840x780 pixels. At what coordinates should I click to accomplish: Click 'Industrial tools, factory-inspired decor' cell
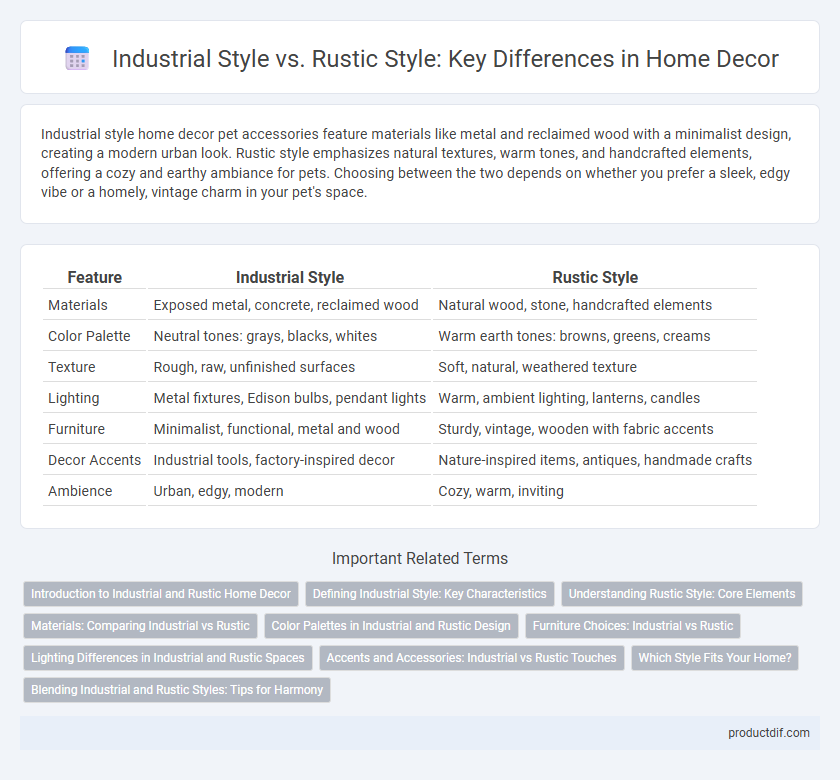289,460
